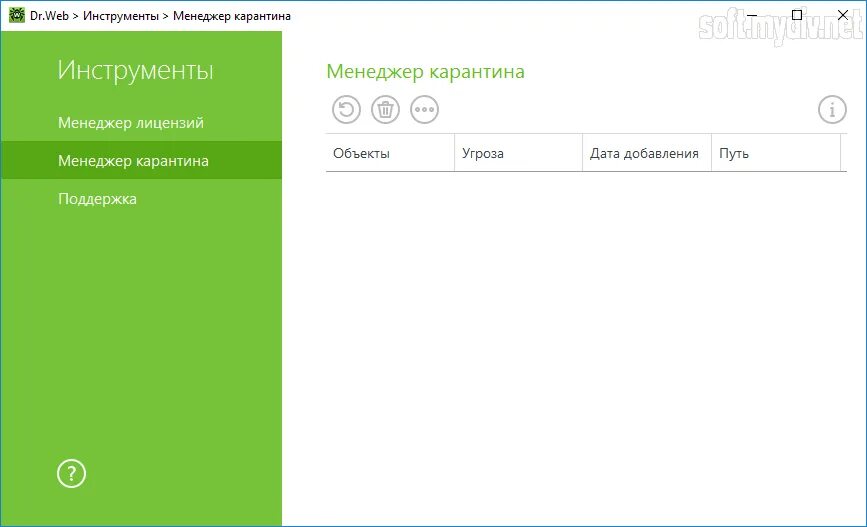The image size is (867, 527).
Task: Click the Dr.Web spider logo in title bar
Action: (17, 15)
